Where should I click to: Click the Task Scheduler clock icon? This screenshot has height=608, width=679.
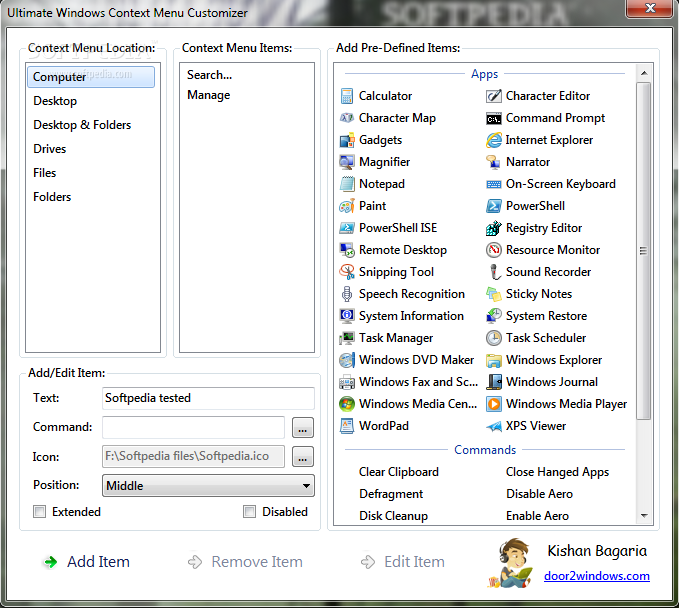(x=494, y=338)
